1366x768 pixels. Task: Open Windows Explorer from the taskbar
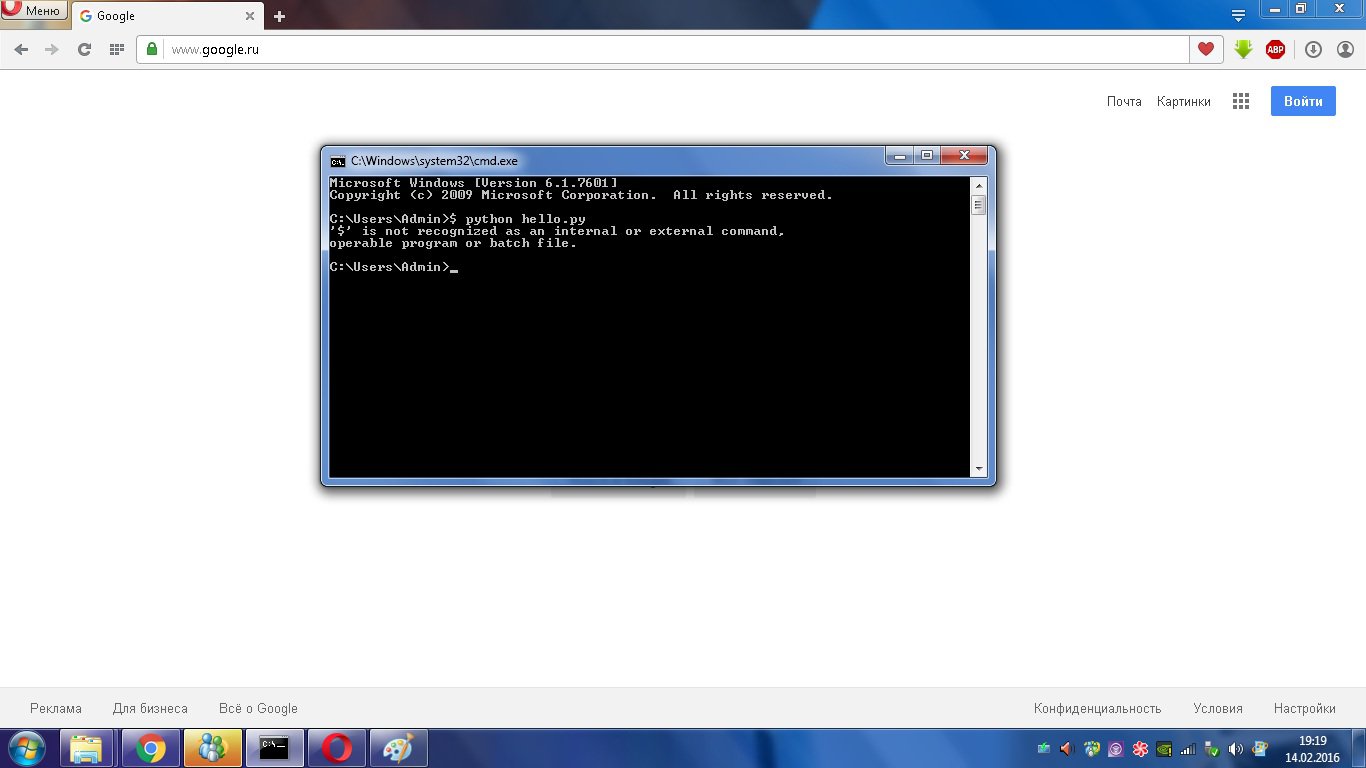pyautogui.click(x=87, y=748)
